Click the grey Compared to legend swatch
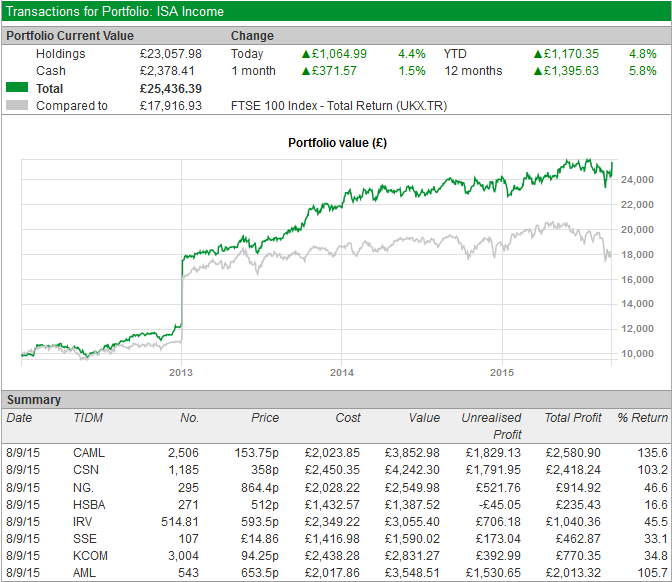Viewport: 672px width, 582px height. tap(17, 106)
